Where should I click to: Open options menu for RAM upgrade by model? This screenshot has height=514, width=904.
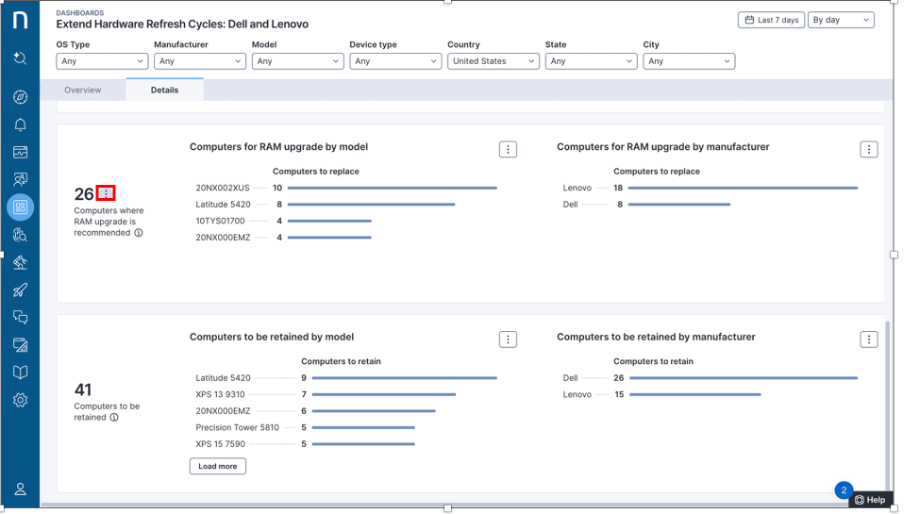click(508, 149)
